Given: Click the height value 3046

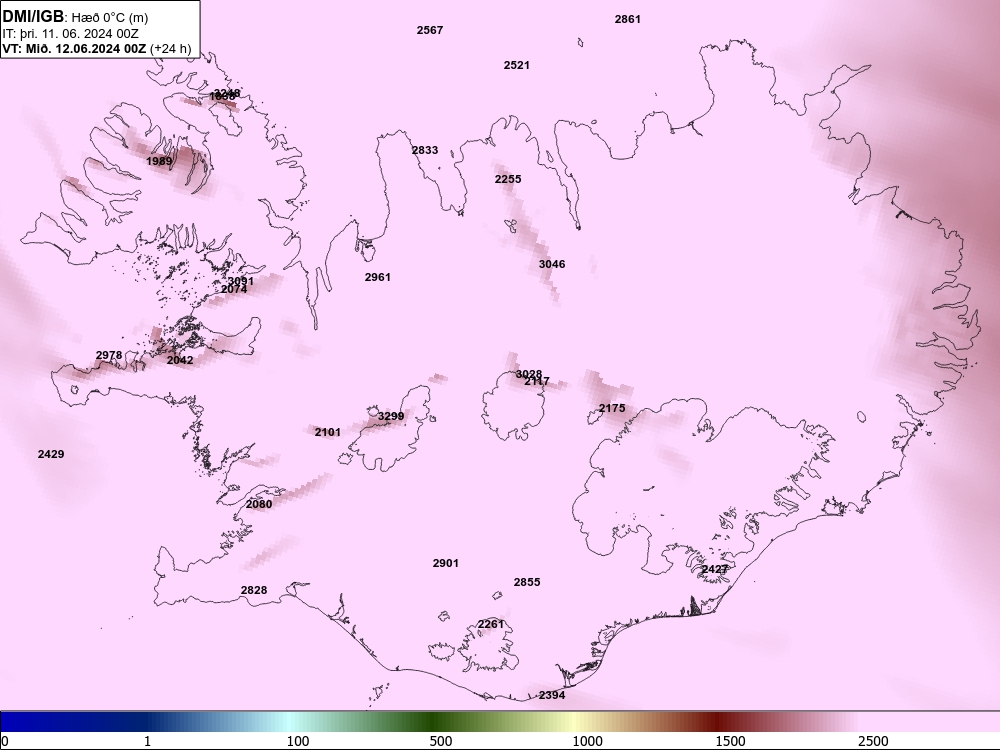Looking at the screenshot, I should pos(552,264).
